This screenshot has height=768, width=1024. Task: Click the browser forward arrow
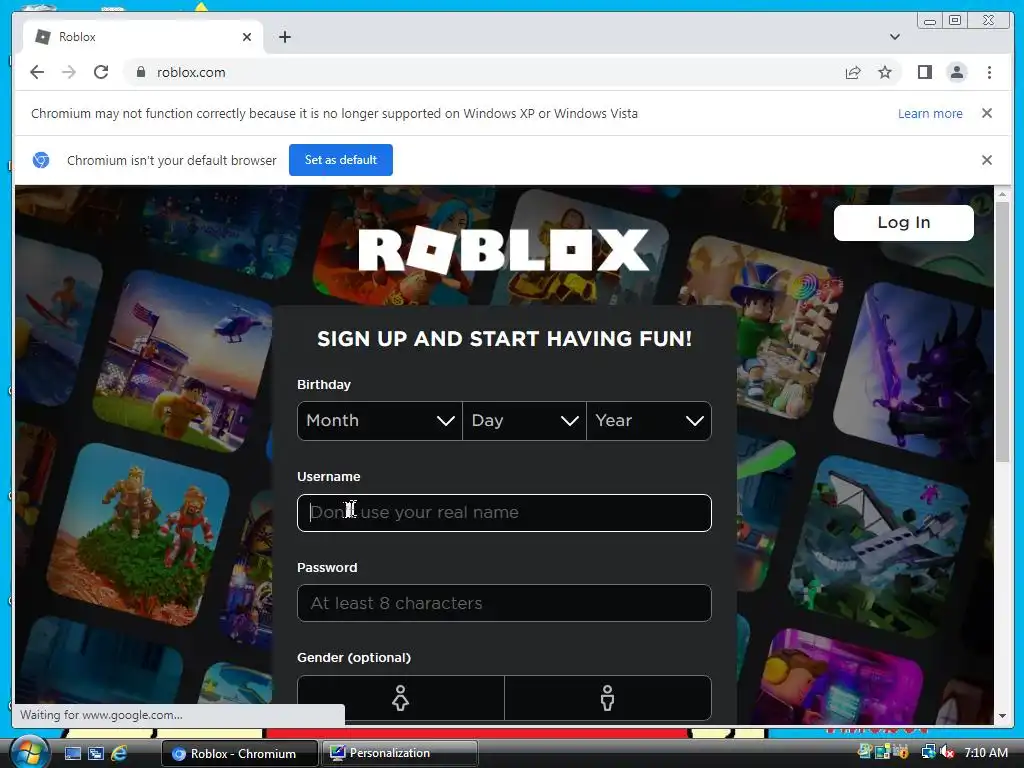[69, 72]
